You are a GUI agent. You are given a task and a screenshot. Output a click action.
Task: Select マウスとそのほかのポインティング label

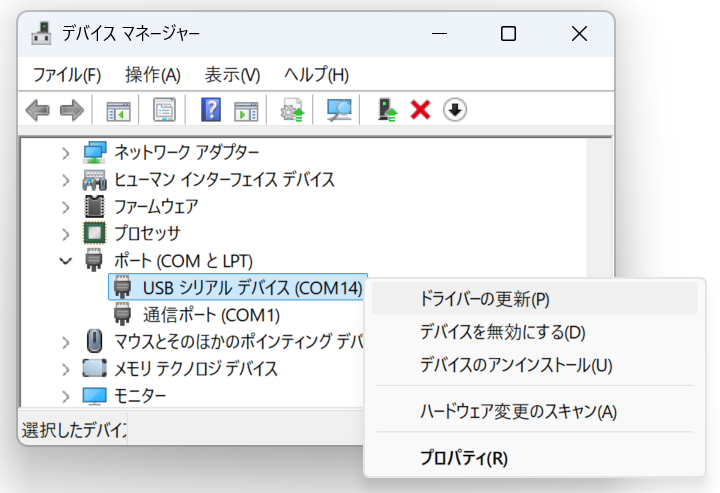click(x=239, y=342)
